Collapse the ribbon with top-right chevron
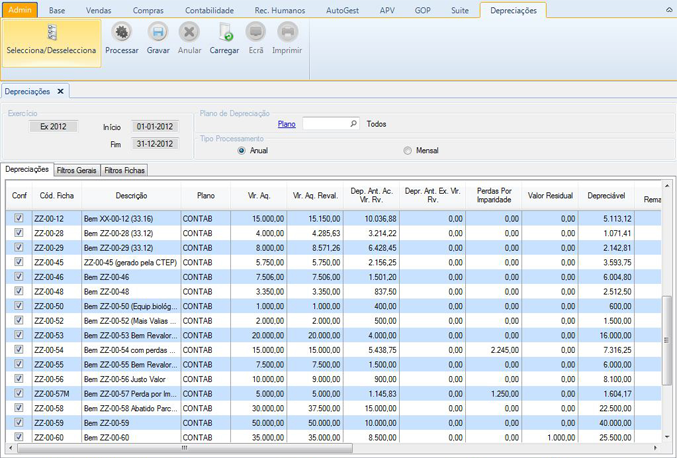 (x=669, y=10)
